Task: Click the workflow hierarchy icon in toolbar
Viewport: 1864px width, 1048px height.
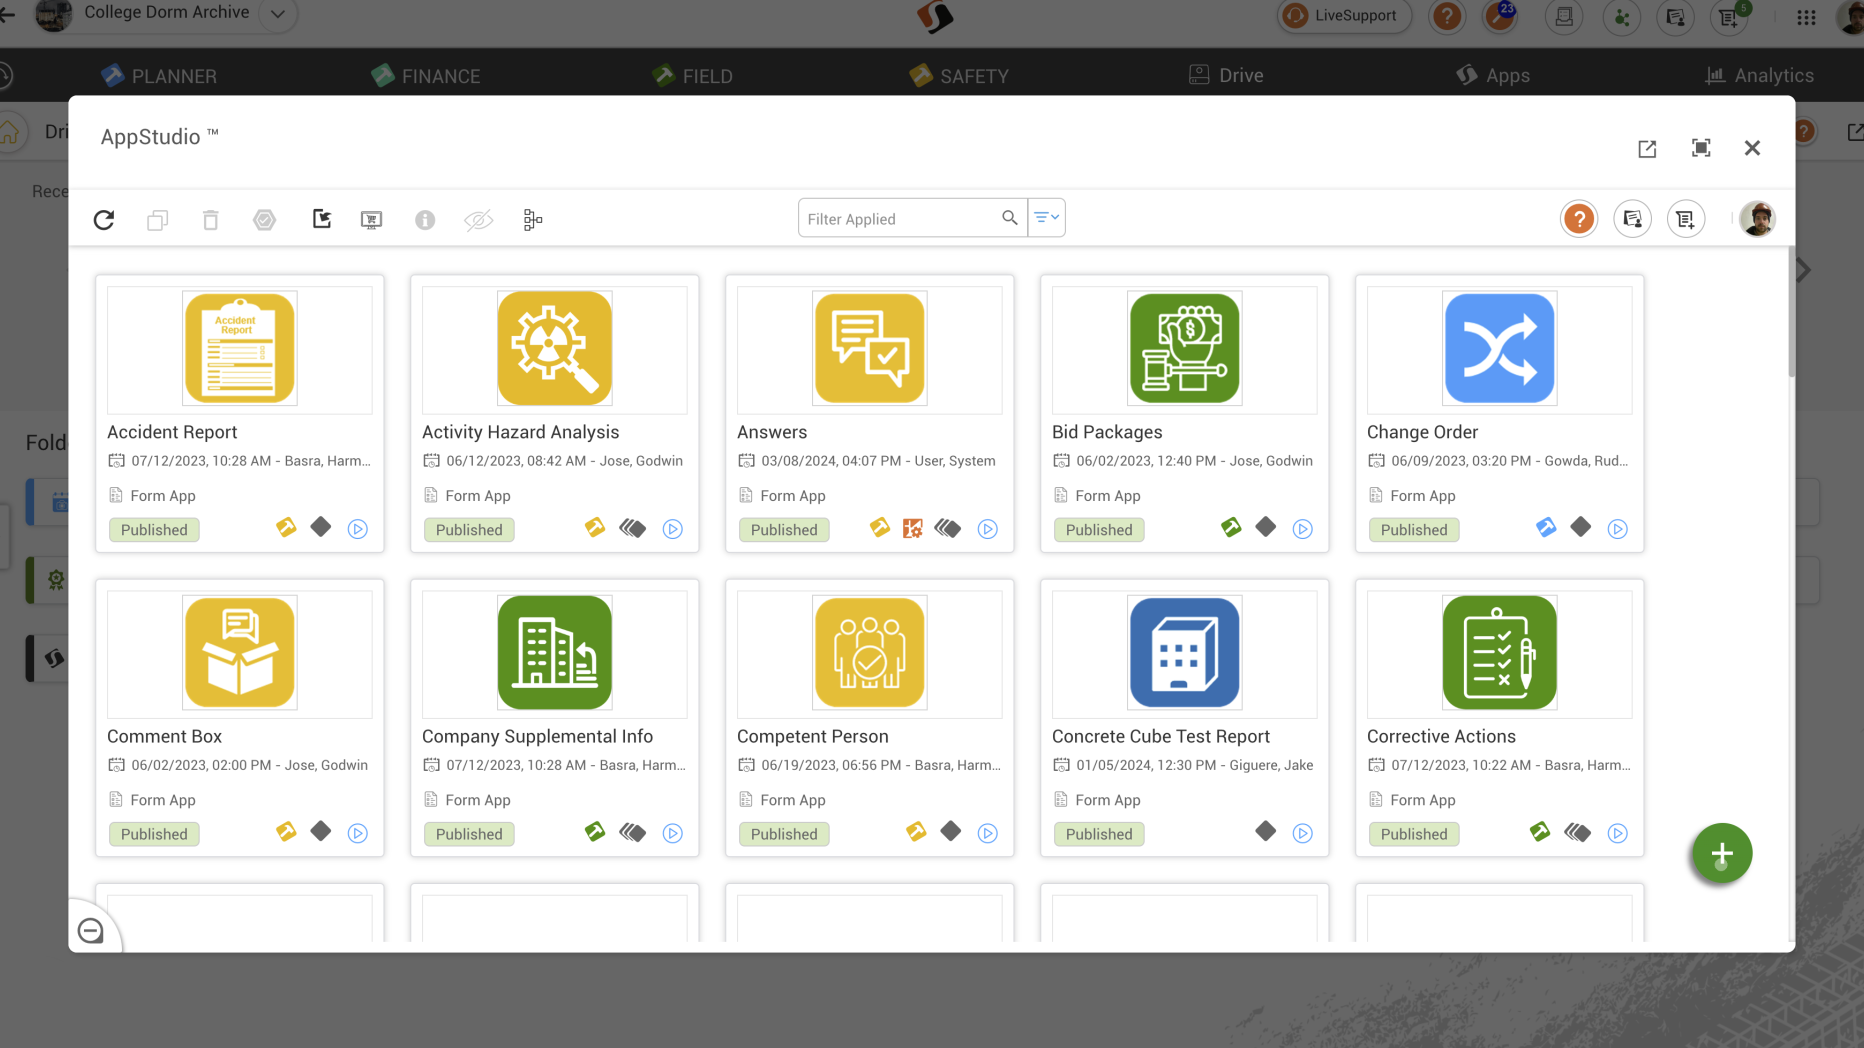Action: 533,219
